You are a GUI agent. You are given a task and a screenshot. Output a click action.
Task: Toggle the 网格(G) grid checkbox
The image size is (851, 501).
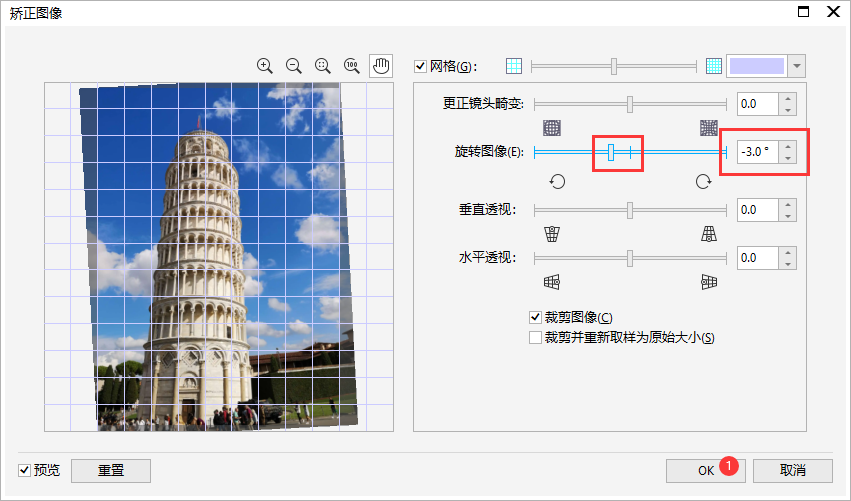point(420,66)
